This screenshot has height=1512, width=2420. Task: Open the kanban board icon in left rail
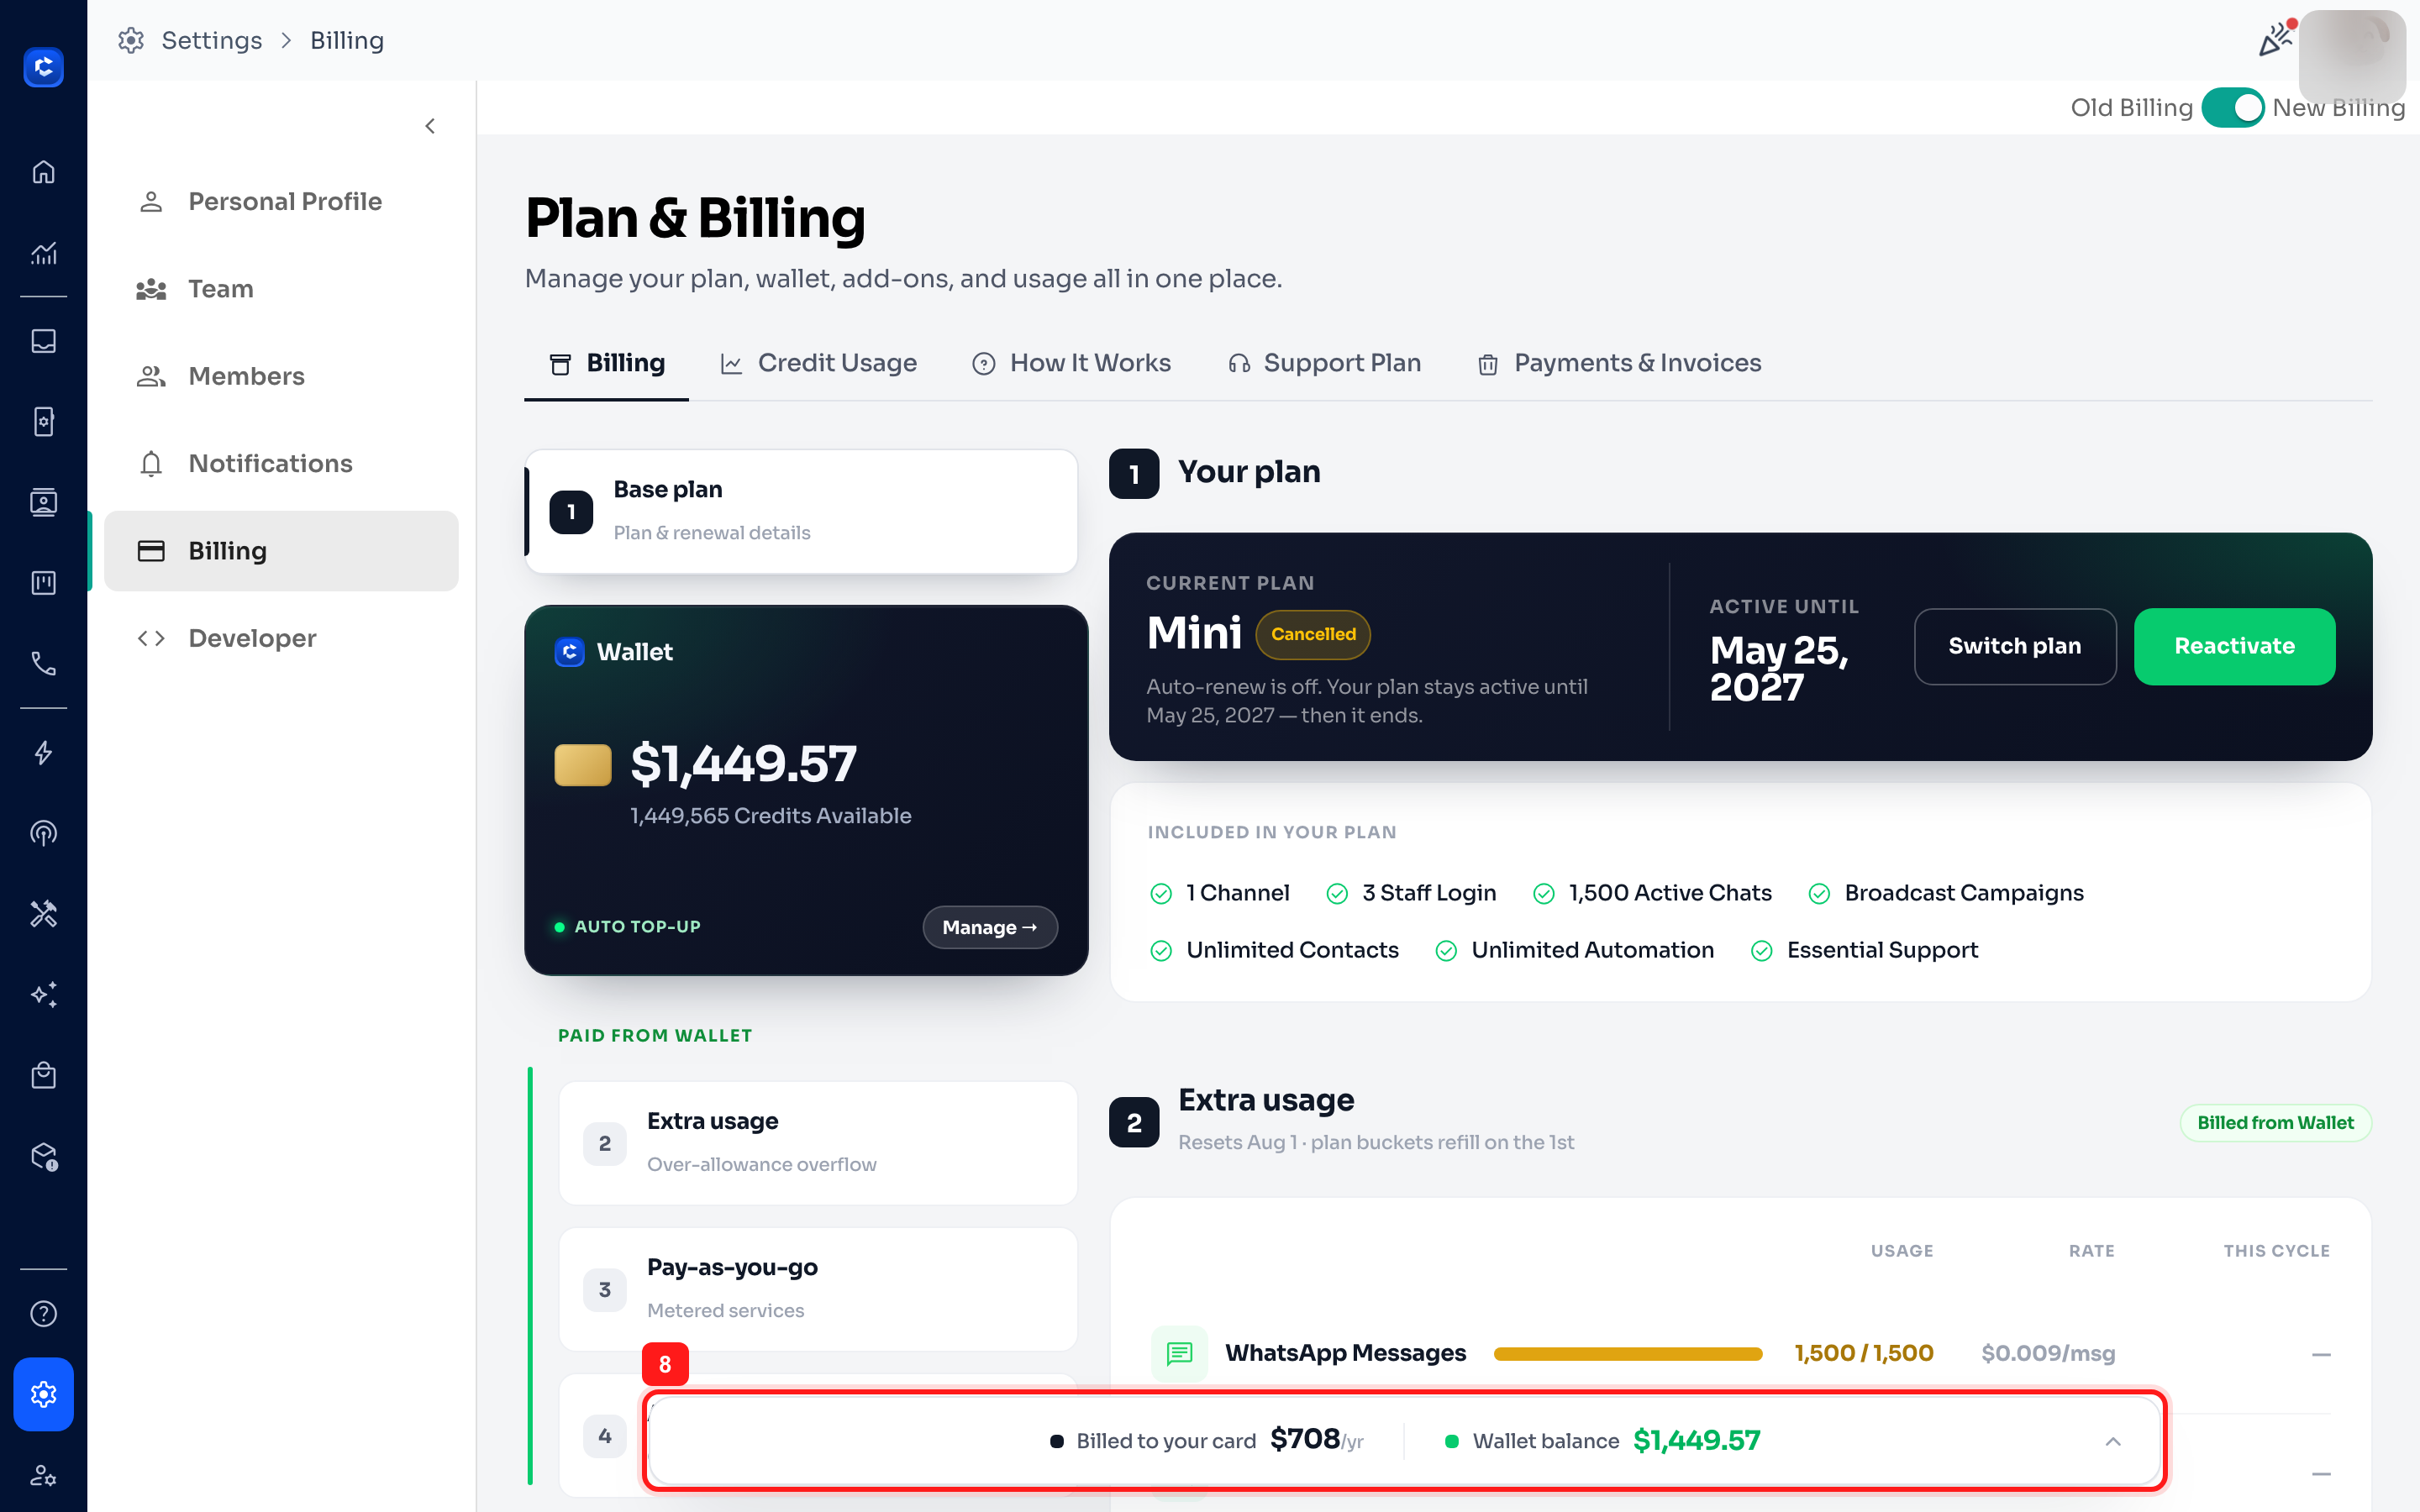pyautogui.click(x=43, y=583)
